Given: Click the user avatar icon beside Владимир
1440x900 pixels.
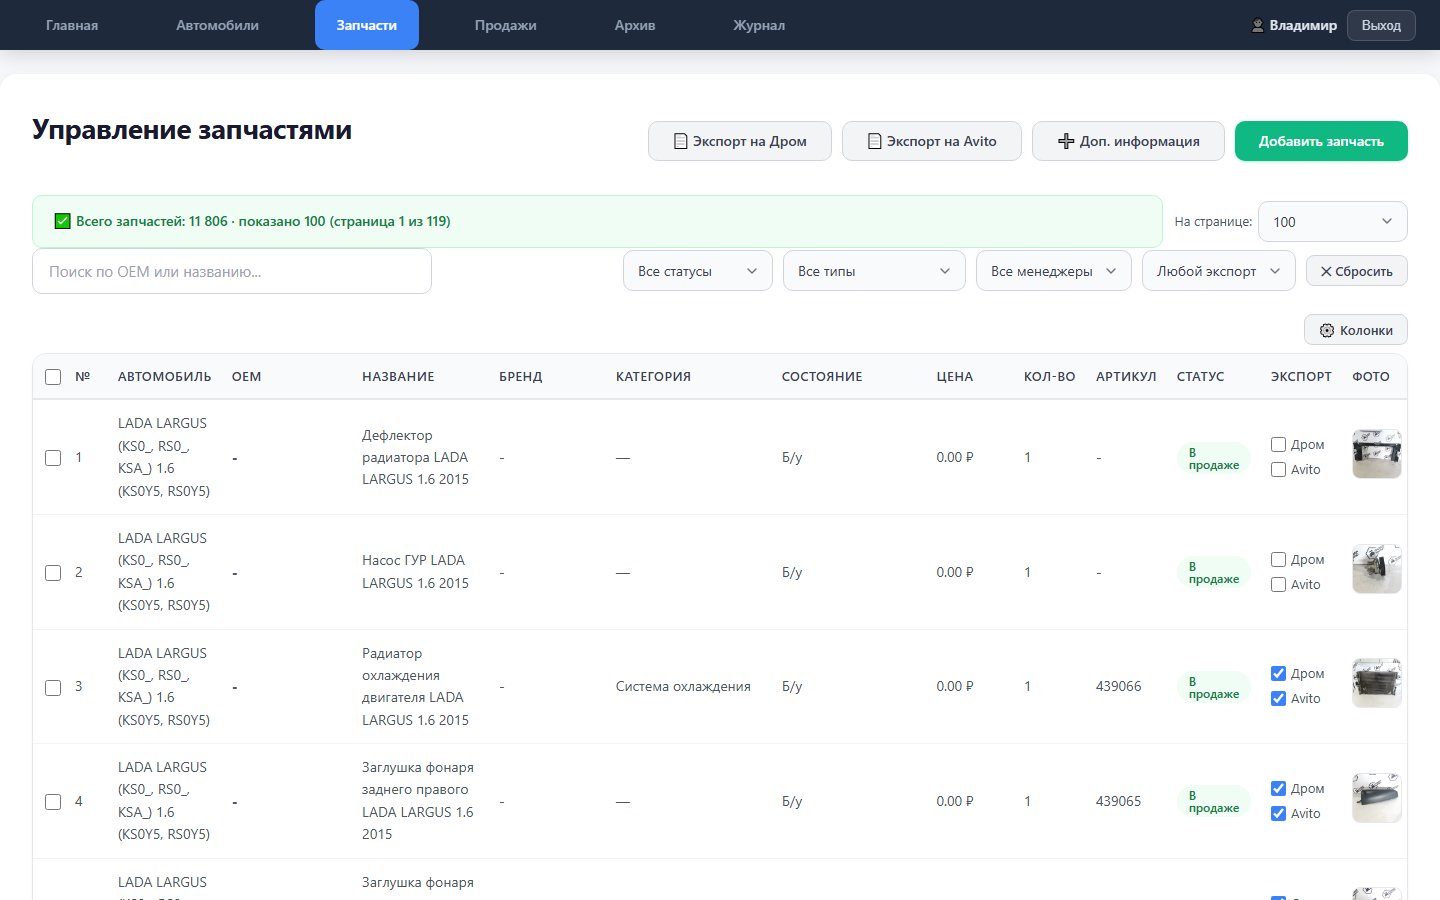Looking at the screenshot, I should 1258,26.
